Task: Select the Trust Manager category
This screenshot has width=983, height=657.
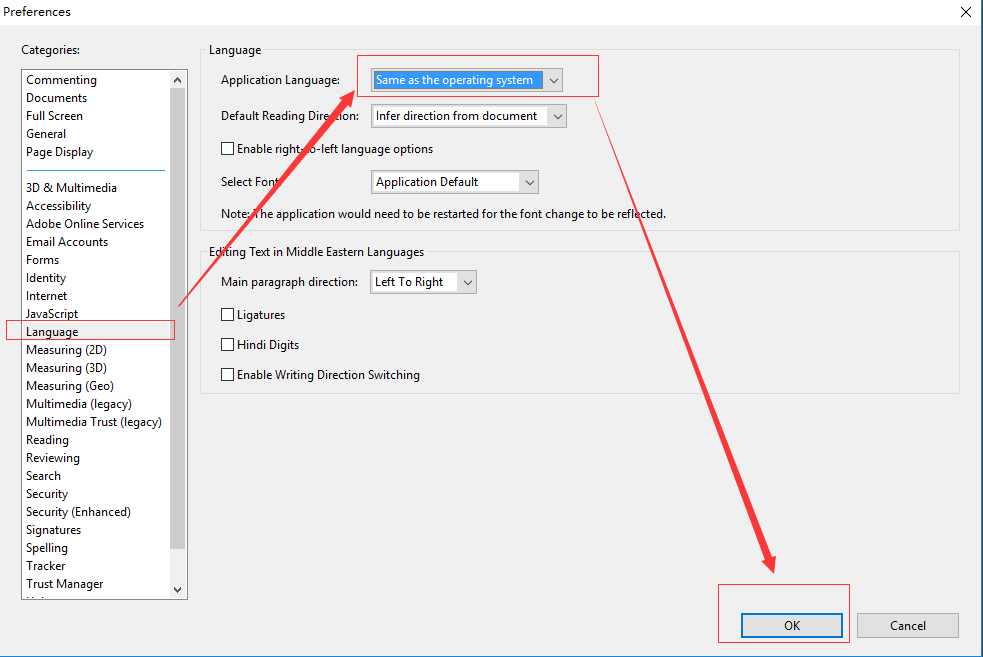Action: (x=64, y=583)
